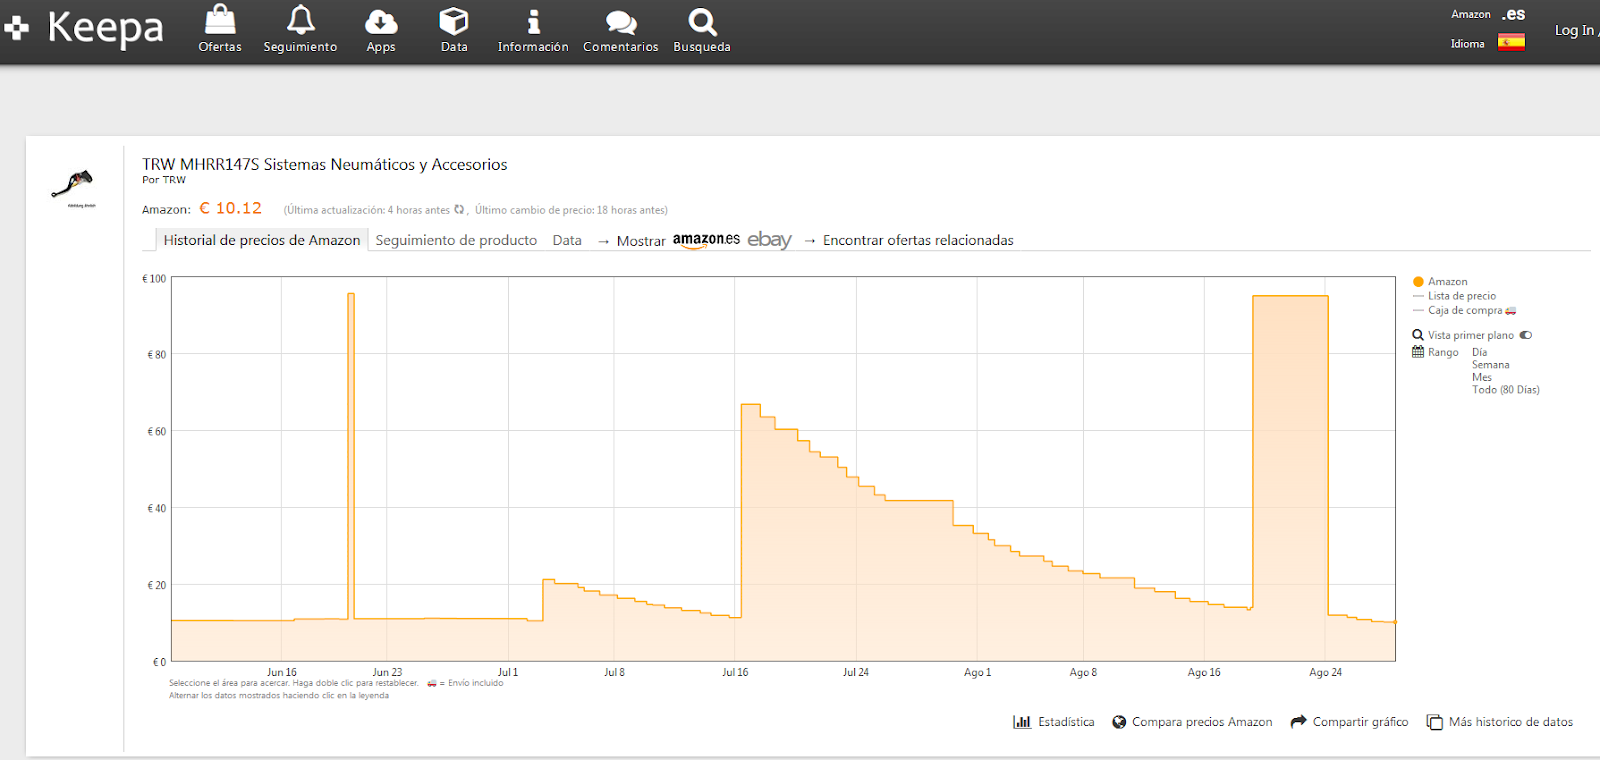The image size is (1600, 760).
Task: Click the Vista primer plano magnifier icon
Action: 1417,335
